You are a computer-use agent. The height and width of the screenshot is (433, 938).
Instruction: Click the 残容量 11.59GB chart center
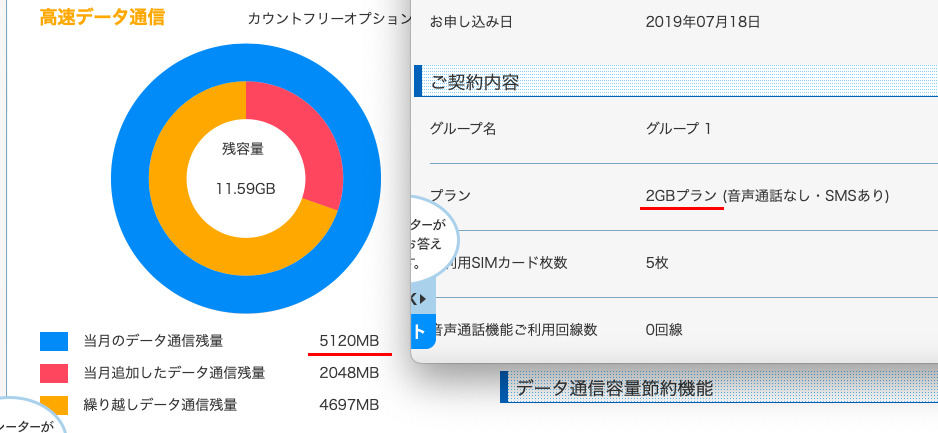pos(245,170)
